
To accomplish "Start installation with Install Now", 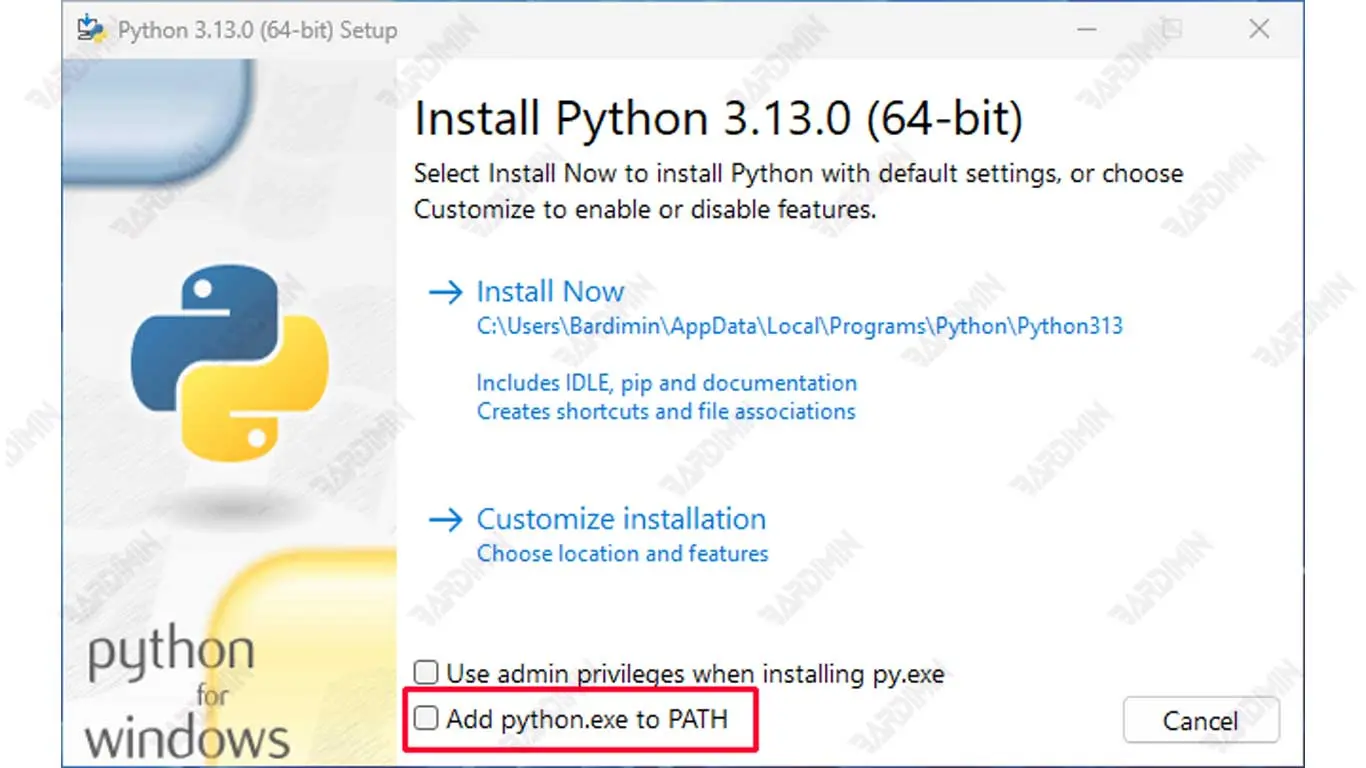I will click(x=550, y=292).
